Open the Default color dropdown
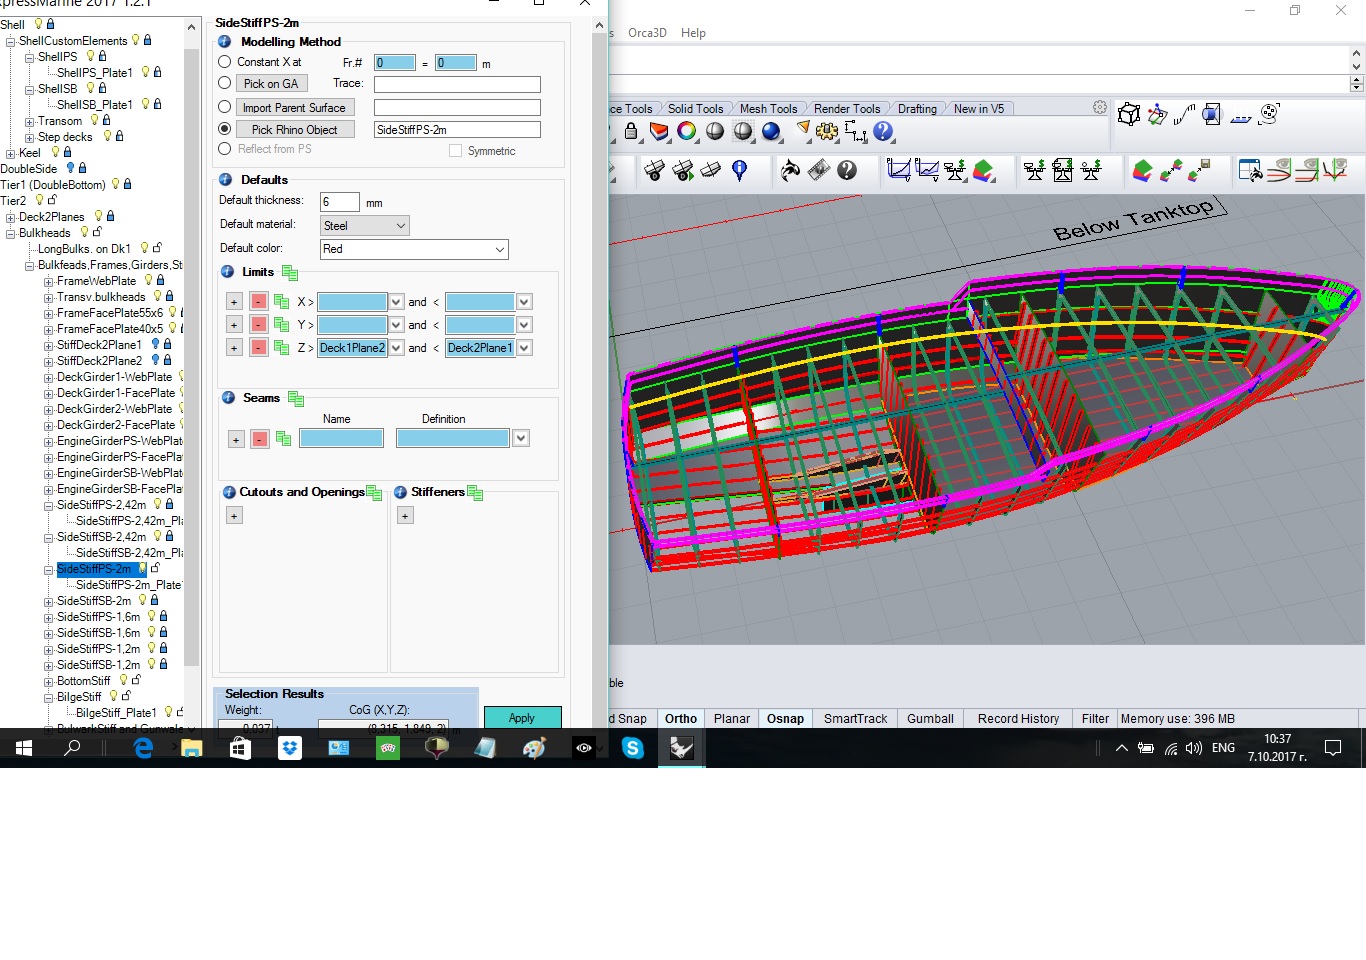The image size is (1366, 960). tap(414, 249)
